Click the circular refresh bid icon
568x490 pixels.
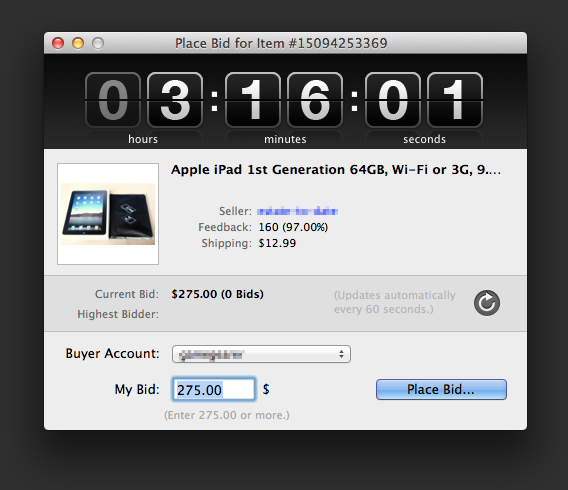tap(486, 303)
